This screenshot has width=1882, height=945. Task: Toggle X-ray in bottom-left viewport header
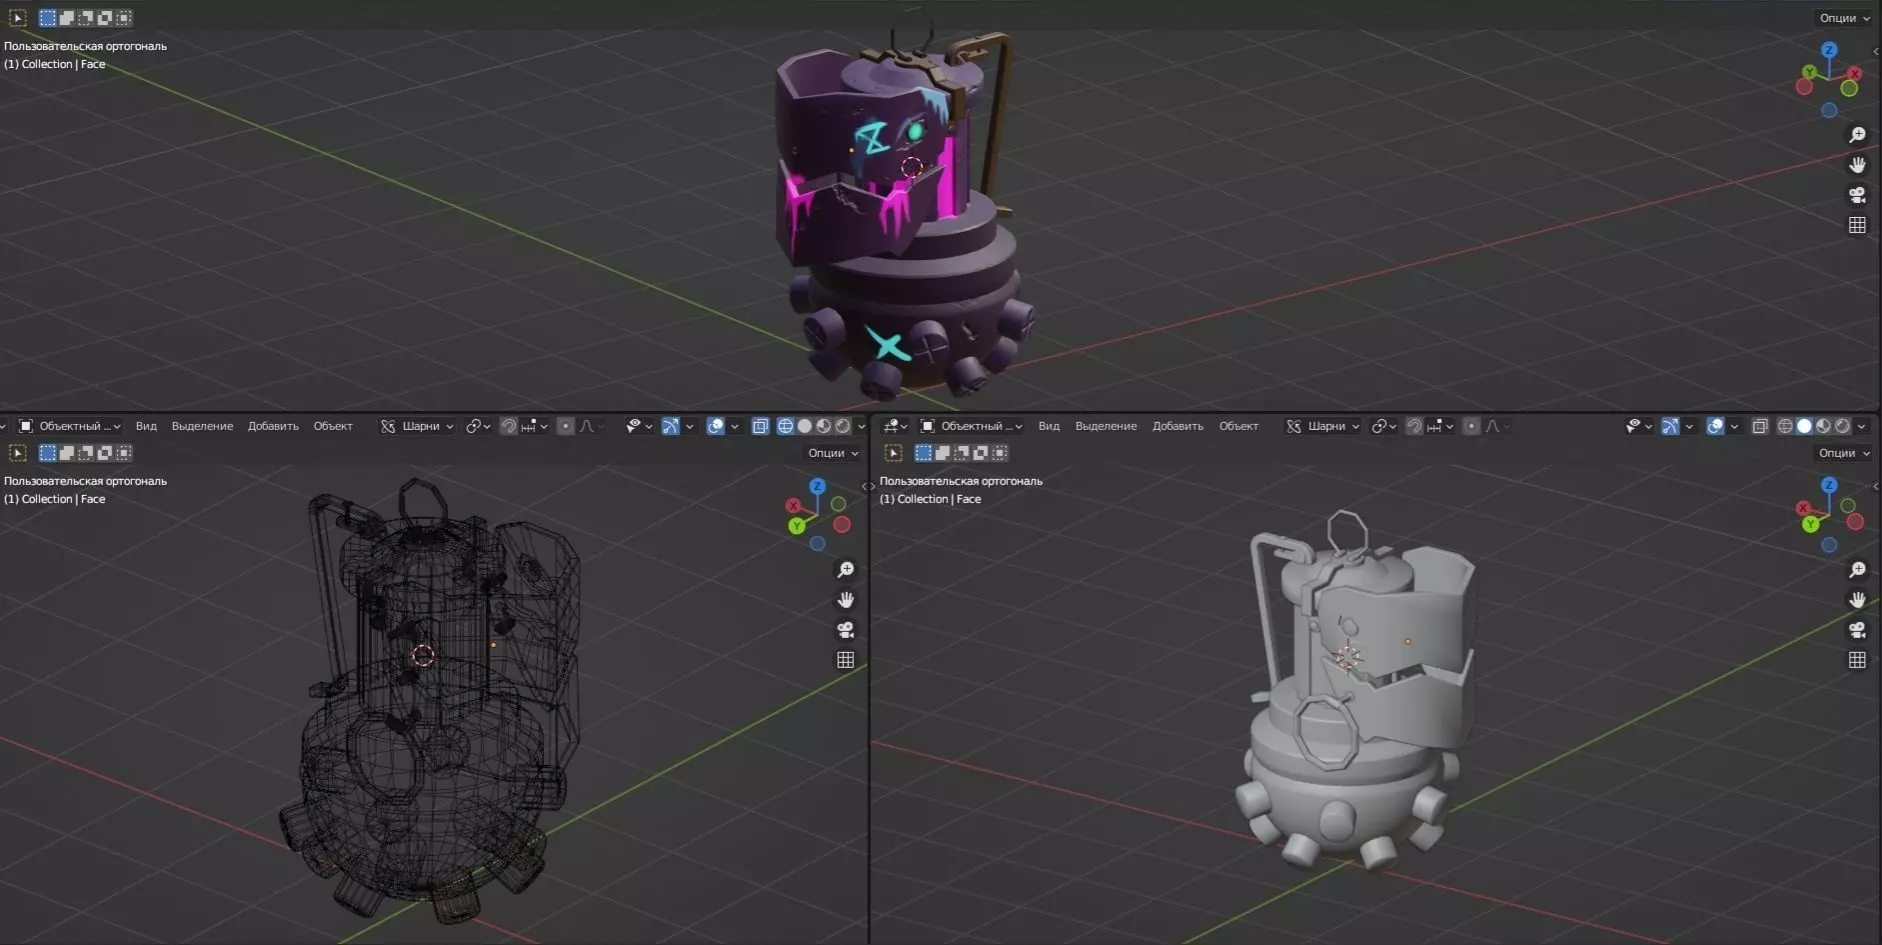point(760,426)
